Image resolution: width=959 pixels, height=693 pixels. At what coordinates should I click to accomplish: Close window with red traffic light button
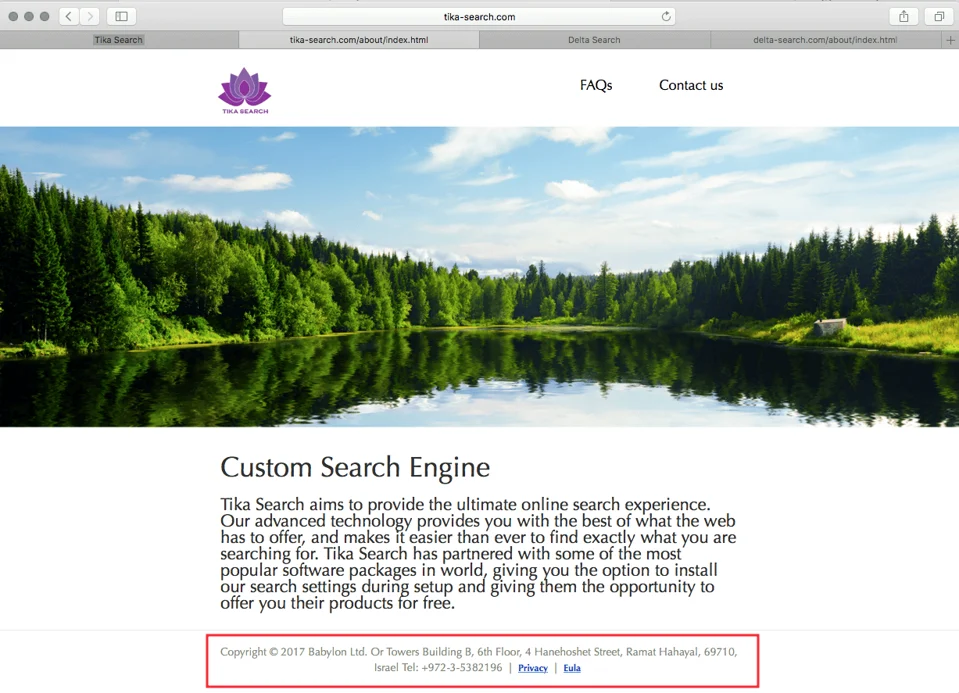click(13, 17)
